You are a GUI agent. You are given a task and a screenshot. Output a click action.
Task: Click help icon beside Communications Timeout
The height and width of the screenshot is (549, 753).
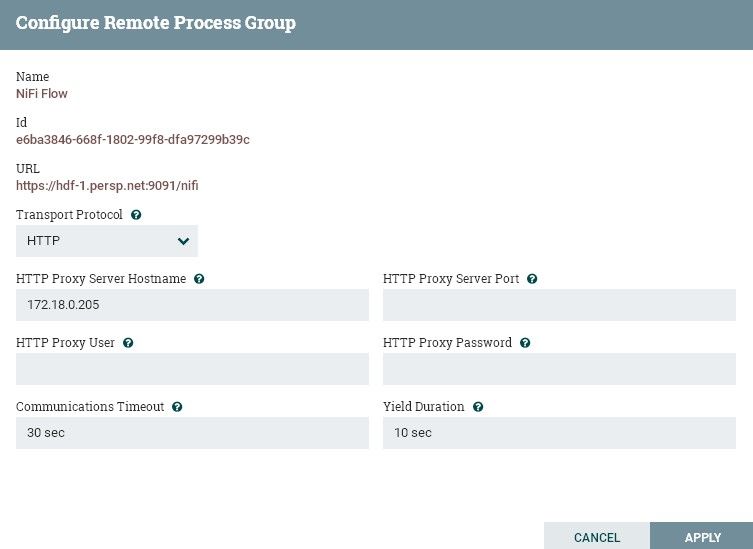coord(177,407)
